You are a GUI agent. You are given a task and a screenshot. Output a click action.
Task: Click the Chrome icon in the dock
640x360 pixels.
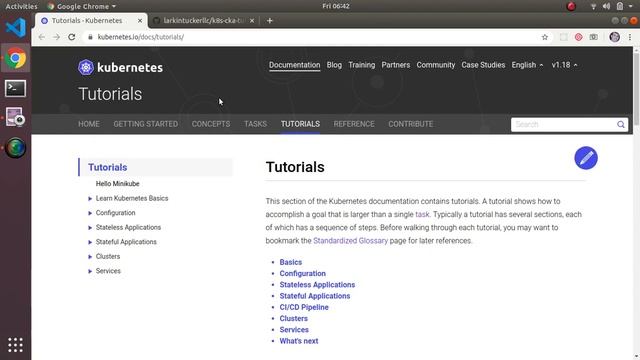click(16, 58)
